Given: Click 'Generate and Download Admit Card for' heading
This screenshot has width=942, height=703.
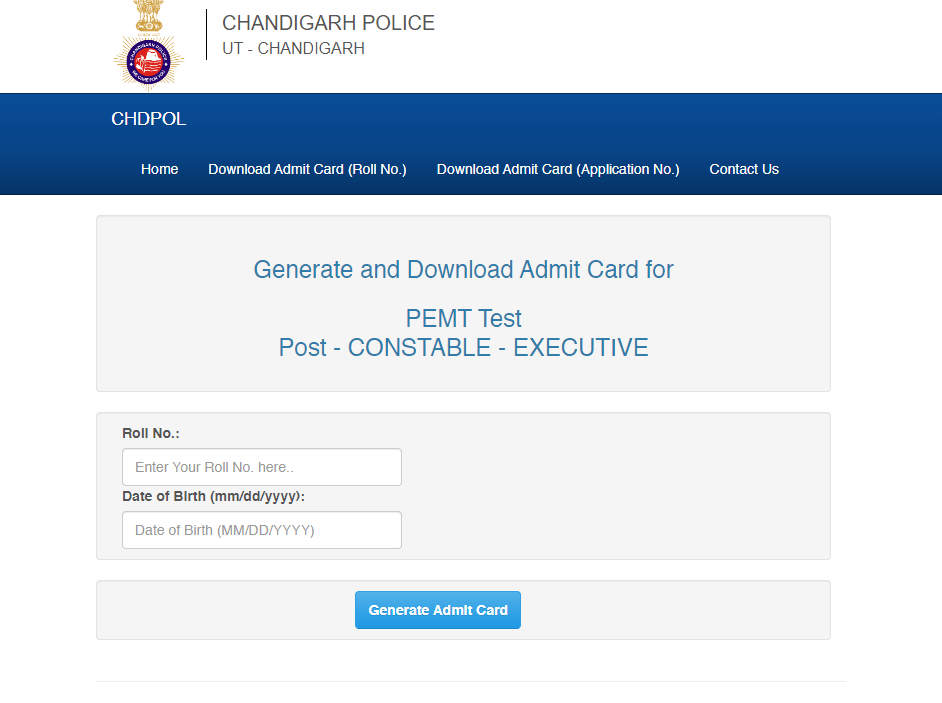Looking at the screenshot, I should coord(463,269).
